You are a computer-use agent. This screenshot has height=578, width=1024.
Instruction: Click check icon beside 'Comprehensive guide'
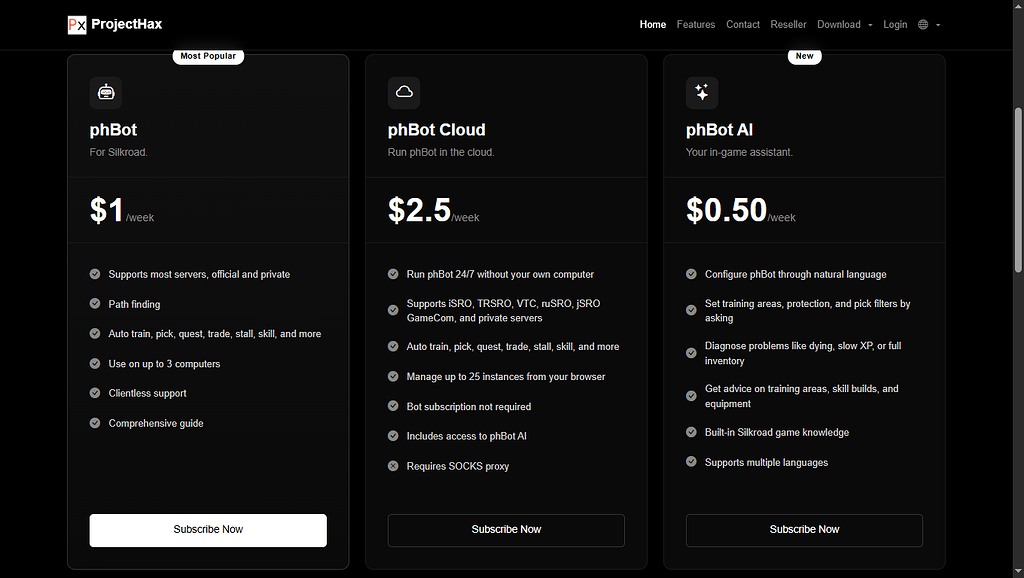95,423
